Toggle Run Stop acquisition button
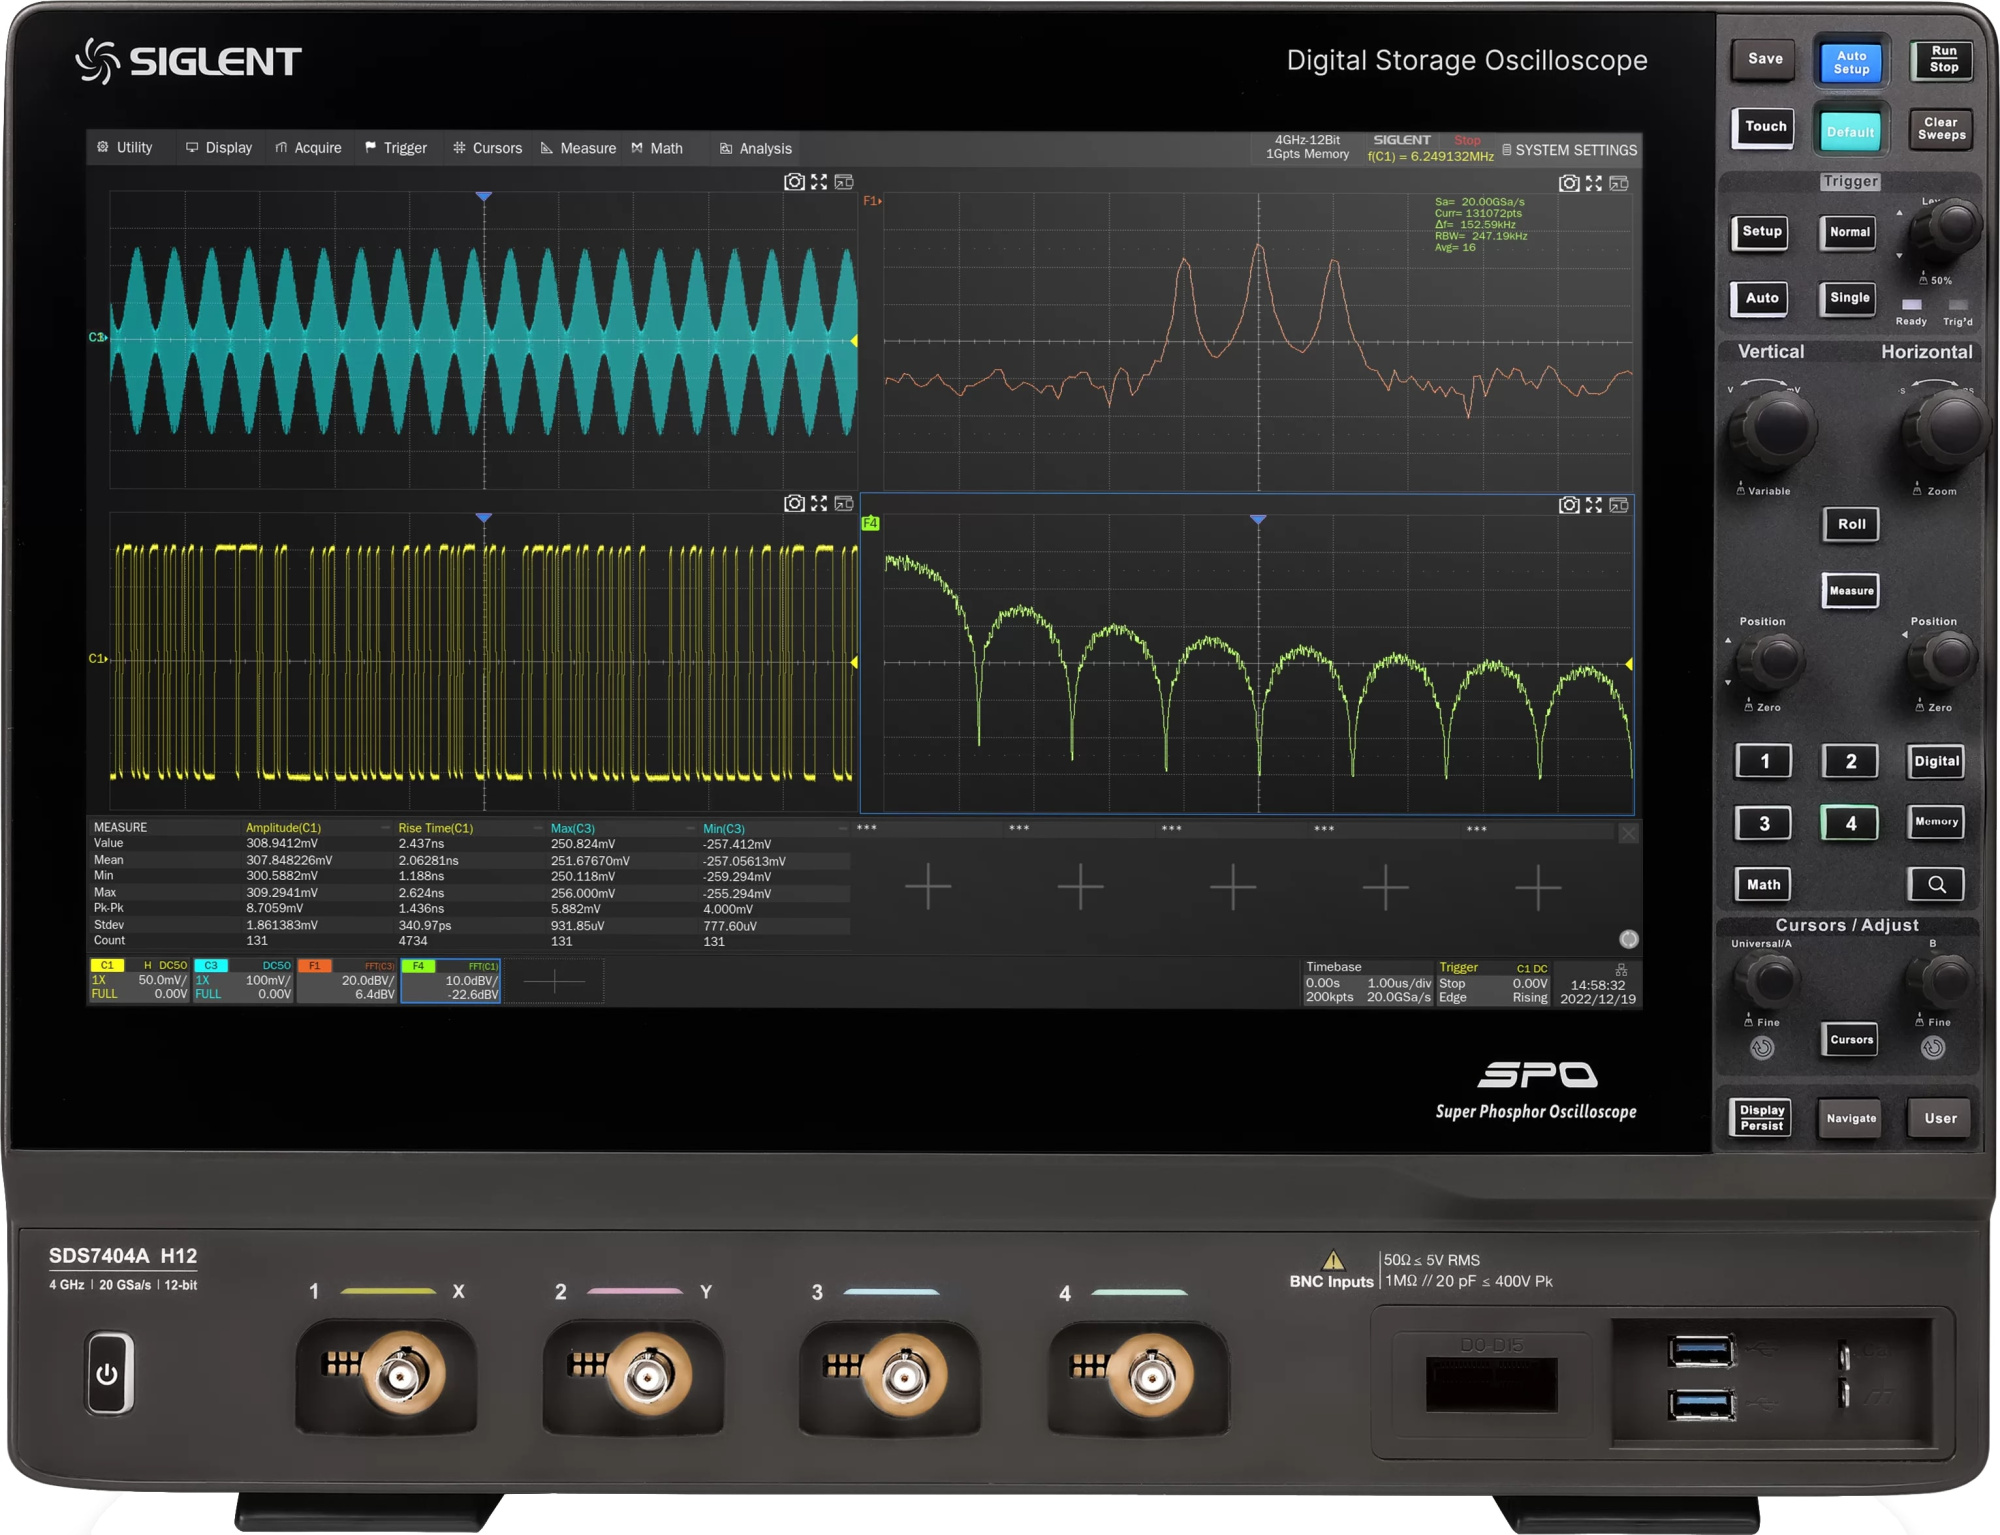This screenshot has width=2000, height=1535. [x=1942, y=59]
